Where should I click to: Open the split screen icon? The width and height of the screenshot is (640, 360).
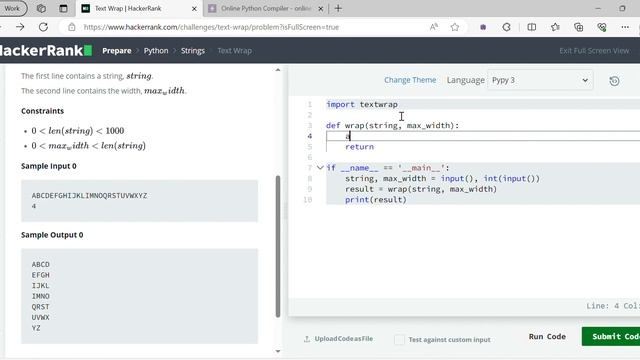(531, 27)
